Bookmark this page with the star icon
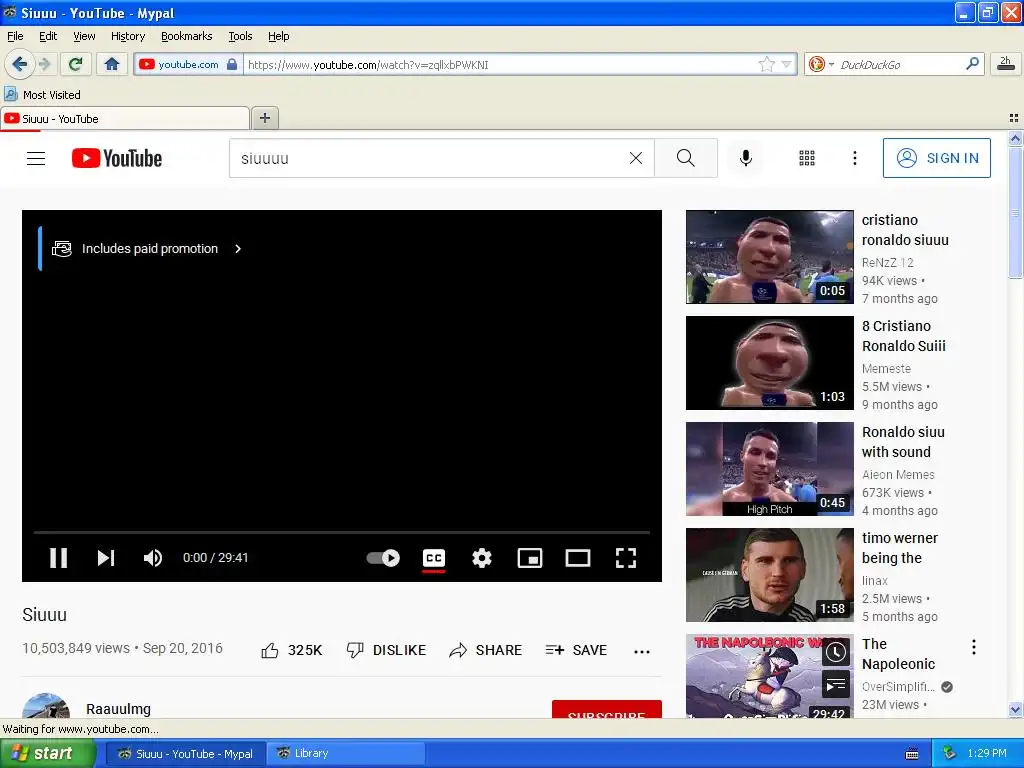Viewport: 1024px width, 768px height. pos(767,64)
